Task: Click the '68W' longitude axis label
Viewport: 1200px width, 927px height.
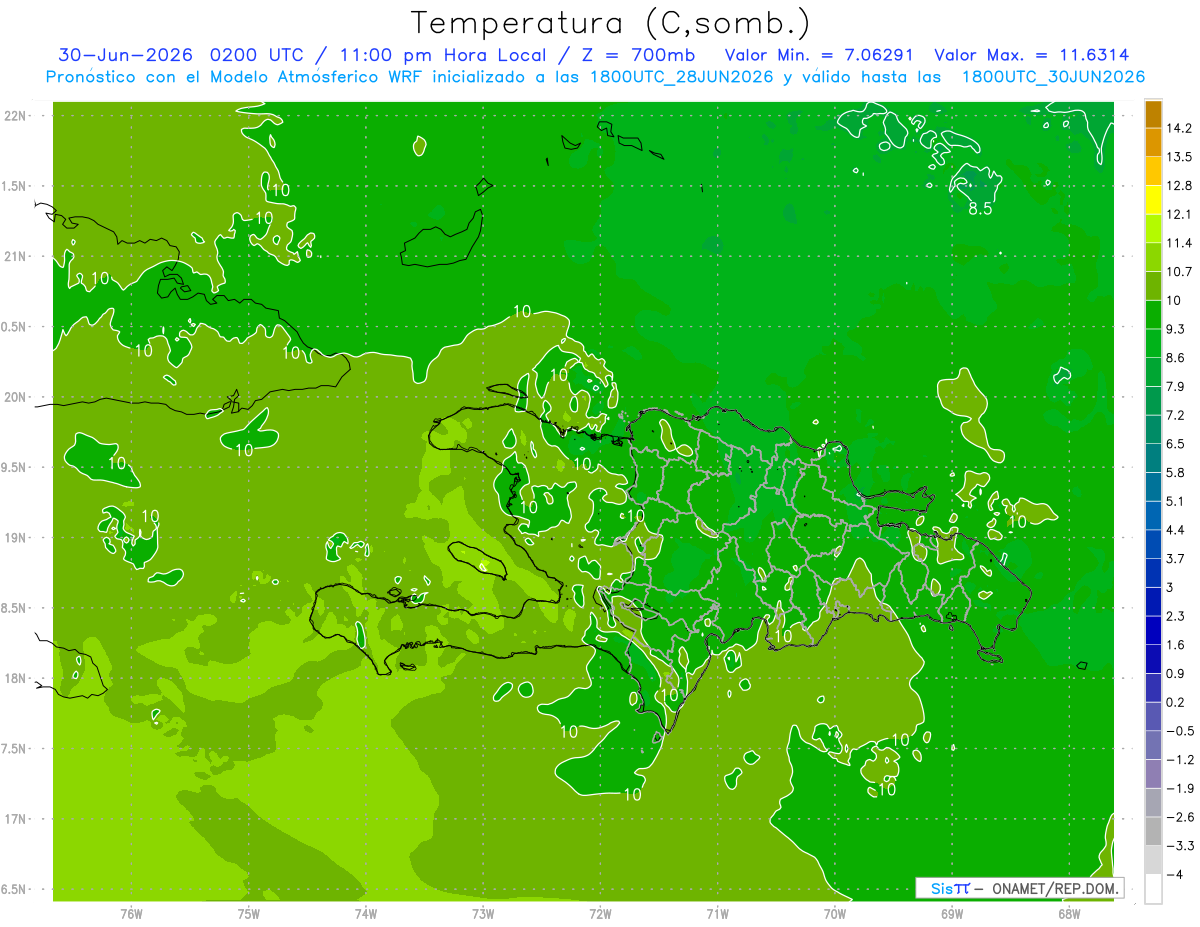Action: click(1069, 913)
